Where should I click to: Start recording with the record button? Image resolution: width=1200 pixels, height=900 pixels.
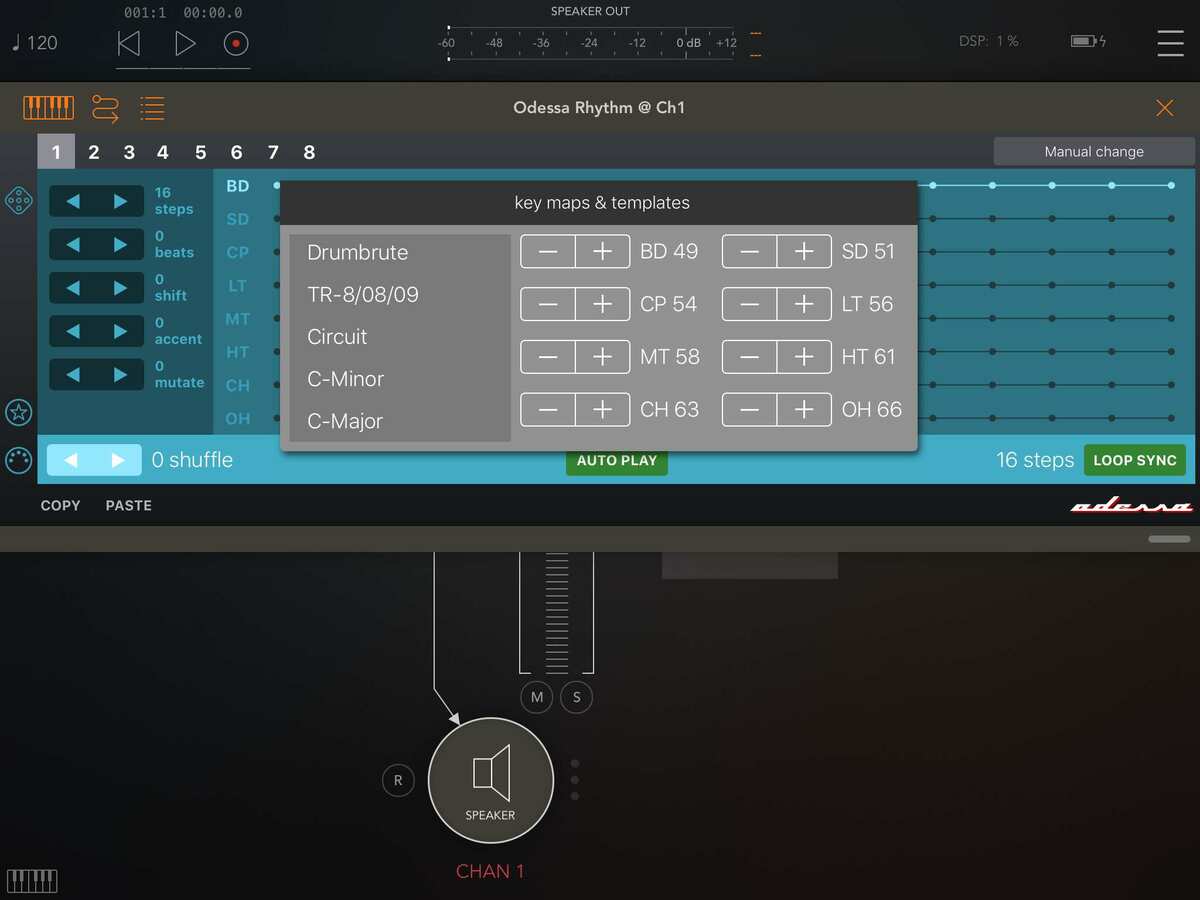(x=236, y=43)
